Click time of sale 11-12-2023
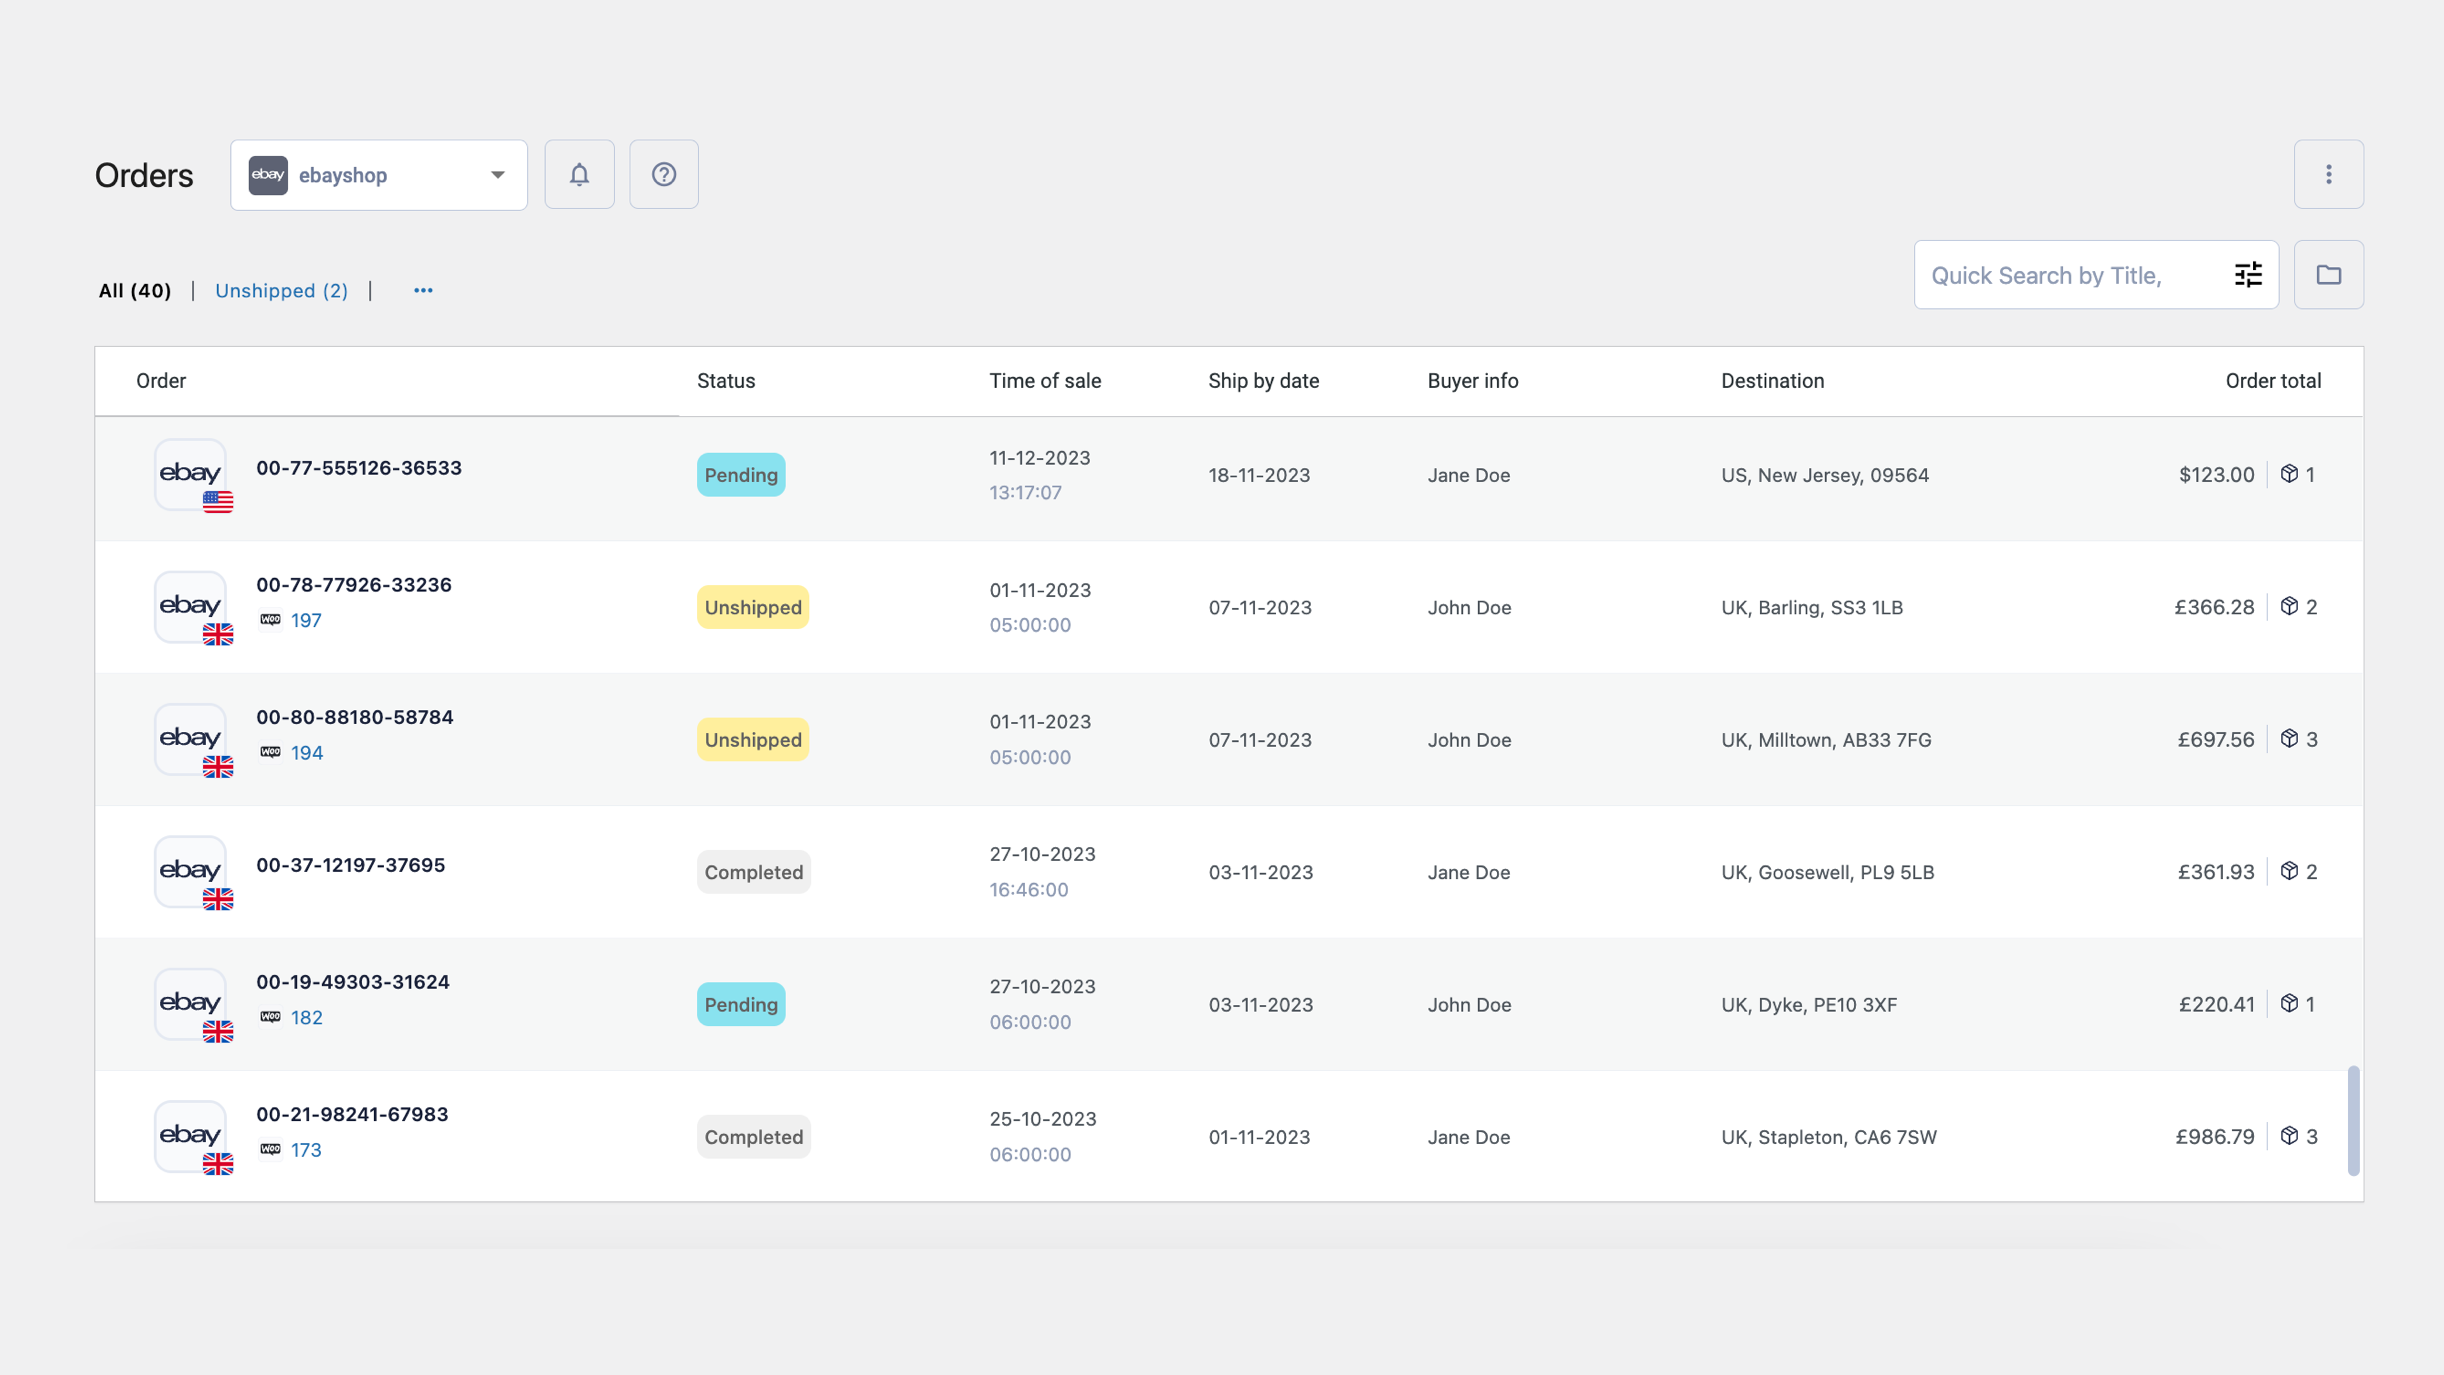Viewport: 2444px width, 1375px height. click(1040, 458)
